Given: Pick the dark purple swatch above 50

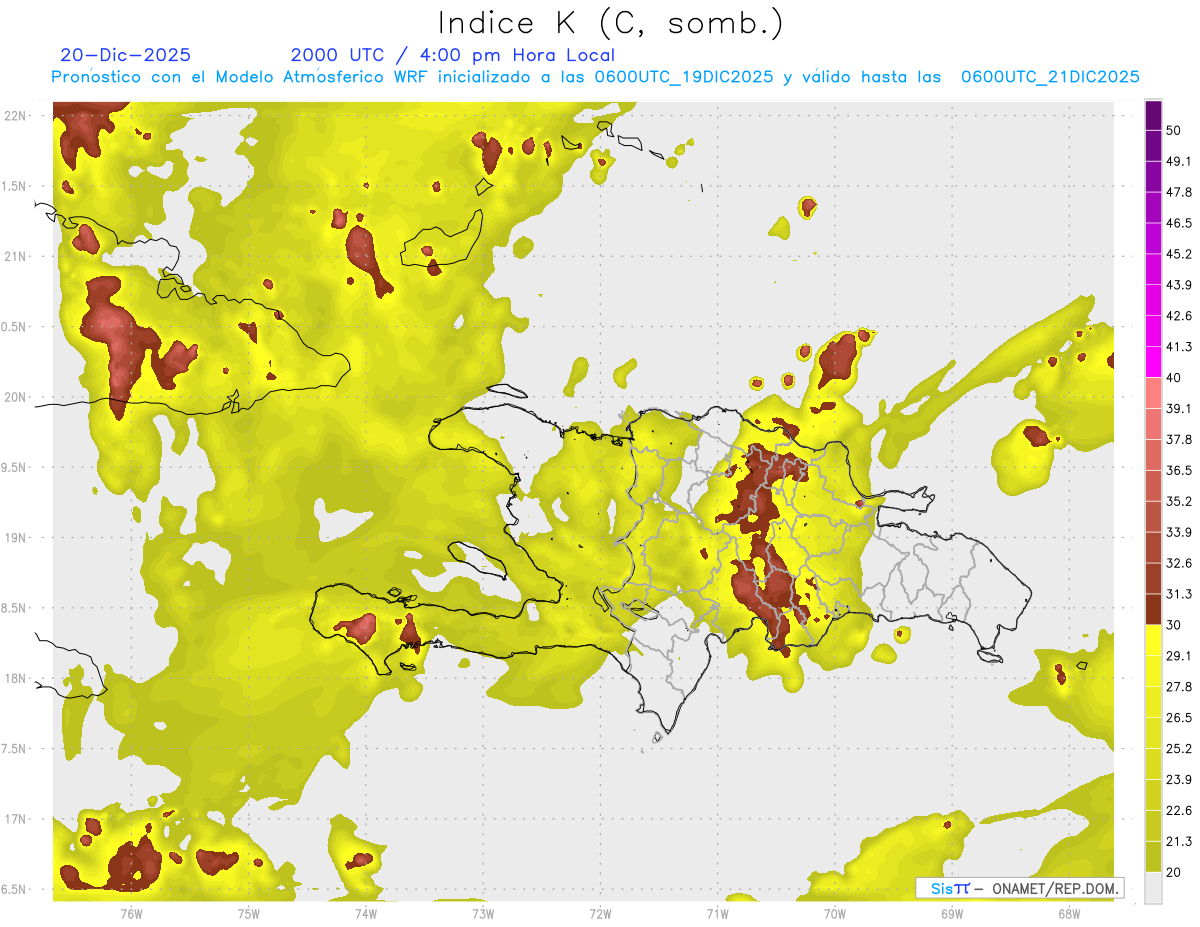Looking at the screenshot, I should coord(1153,115).
